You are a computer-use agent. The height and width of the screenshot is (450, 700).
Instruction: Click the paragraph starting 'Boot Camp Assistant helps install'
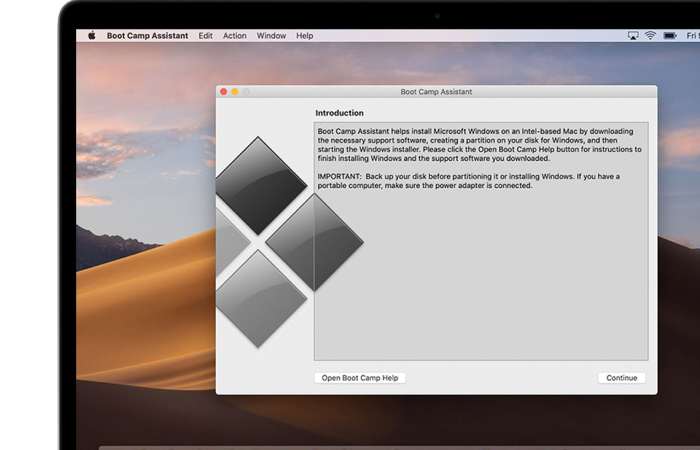click(479, 145)
